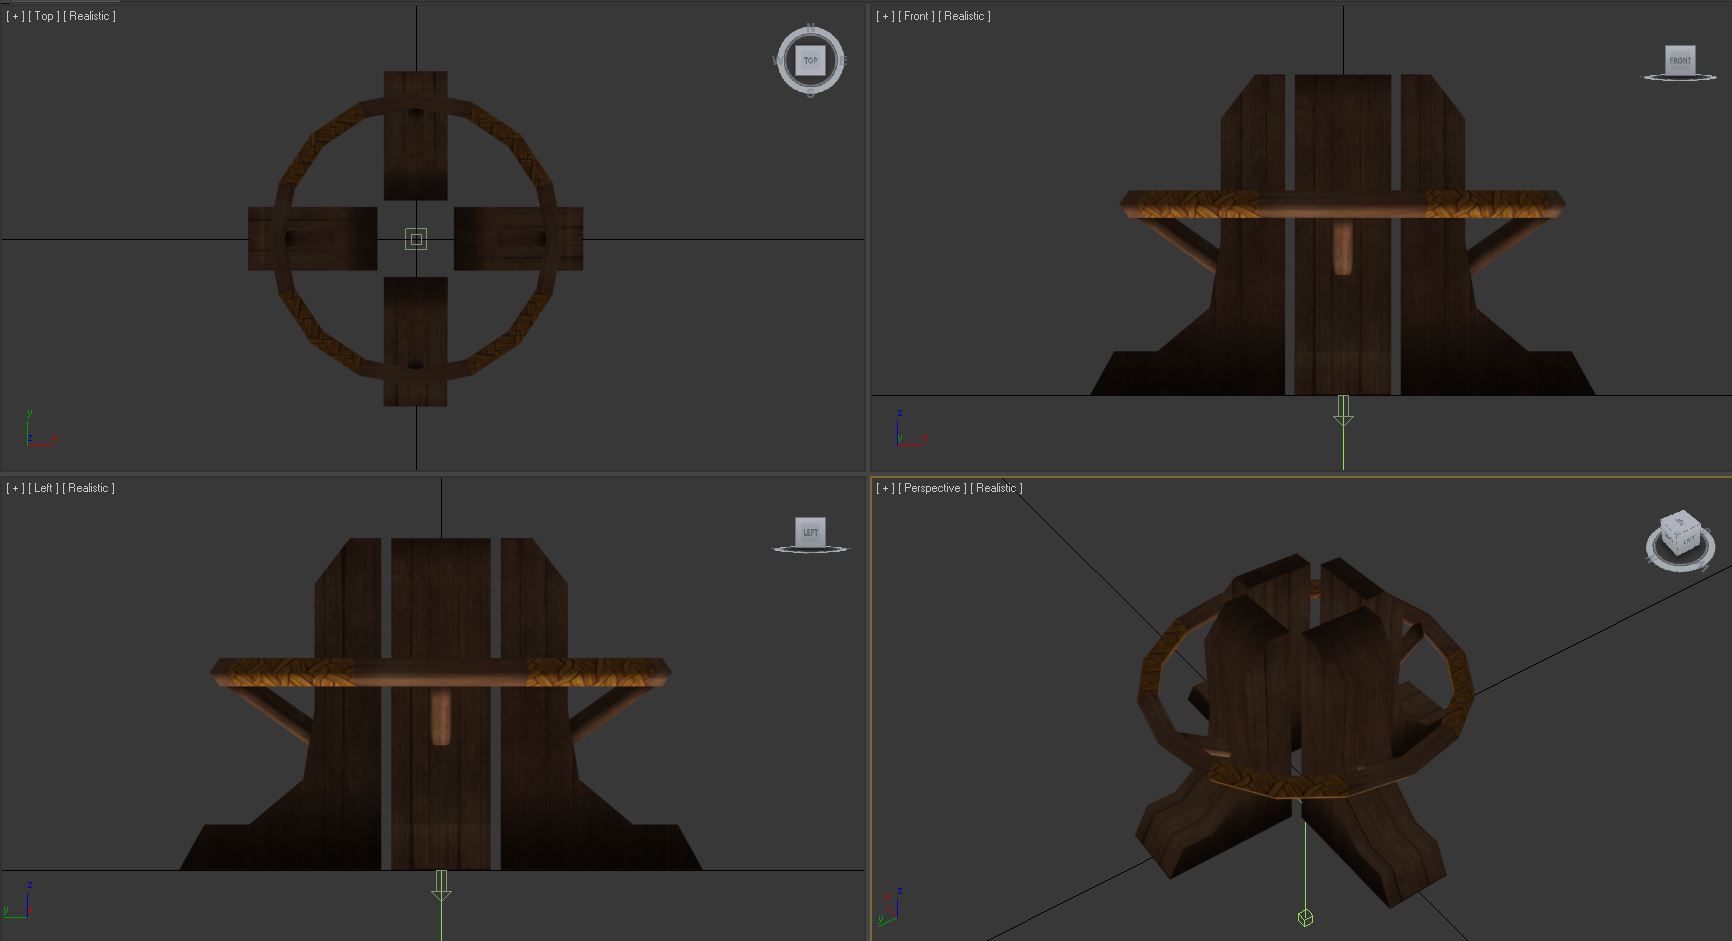Screen dimensions: 1732x941
Task: Open the [+] menu in Perspective viewport
Action: [885, 488]
